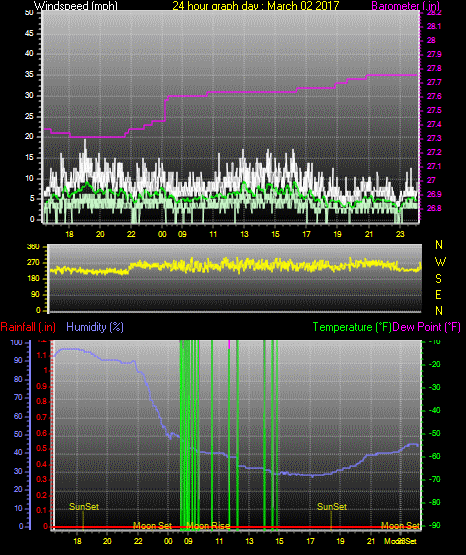Viewport: 466px width, 555px height.
Task: Click the W compass label on direction graph
Action: 440,262
